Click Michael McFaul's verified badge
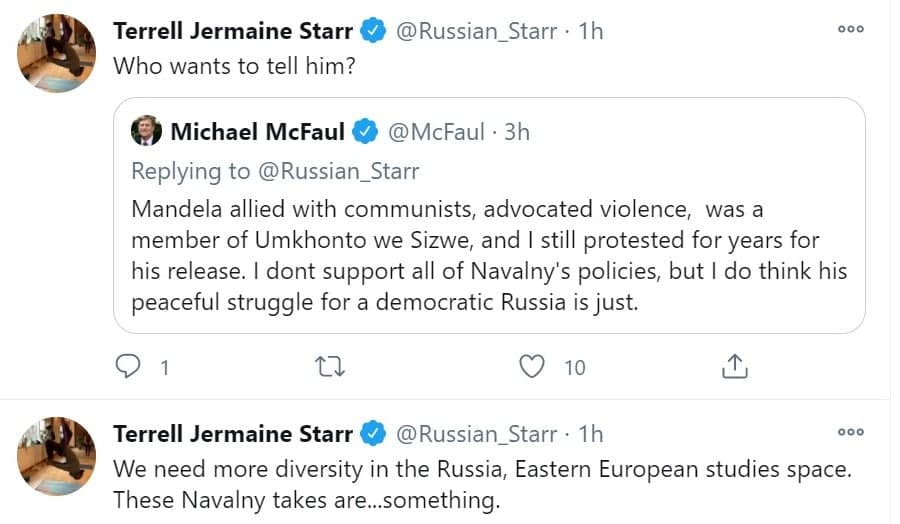Image resolution: width=900 pixels, height=524 pixels. point(365,132)
